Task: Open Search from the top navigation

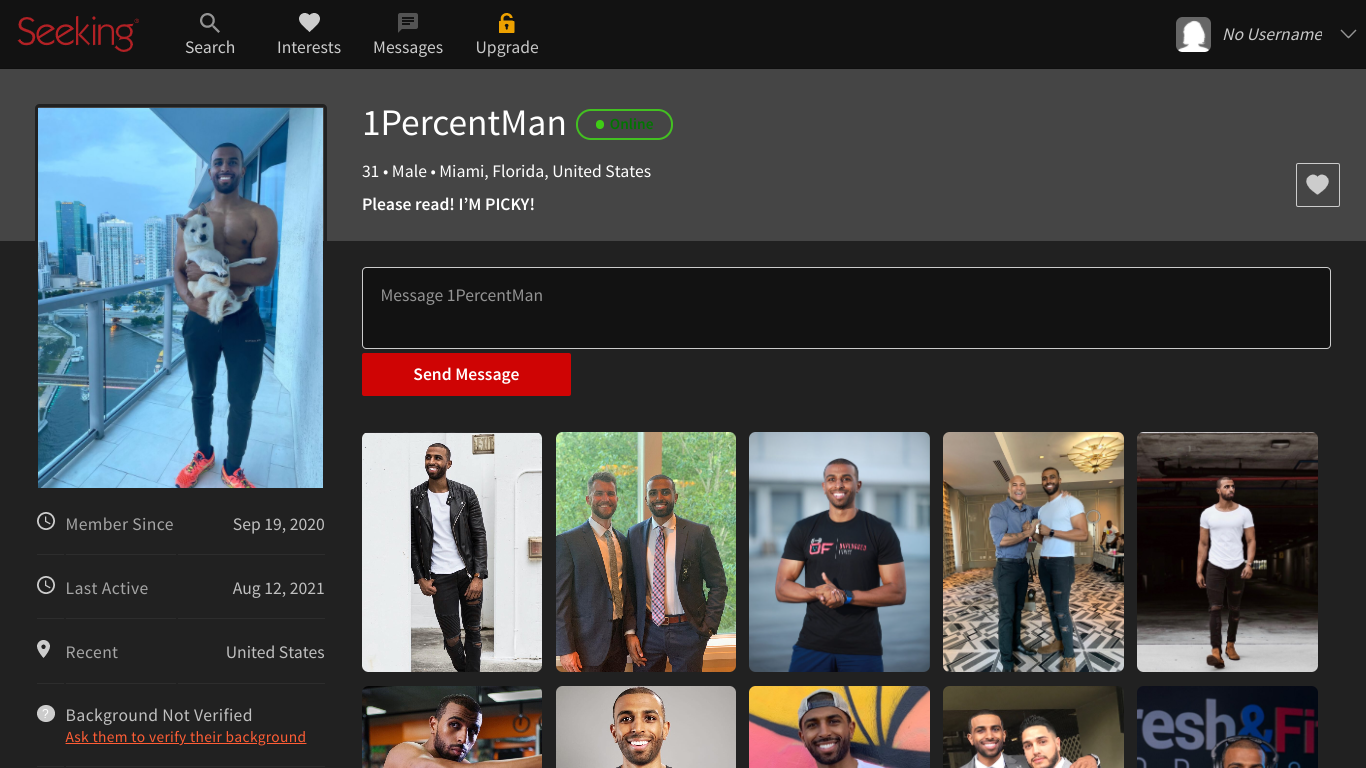Action: tap(210, 34)
